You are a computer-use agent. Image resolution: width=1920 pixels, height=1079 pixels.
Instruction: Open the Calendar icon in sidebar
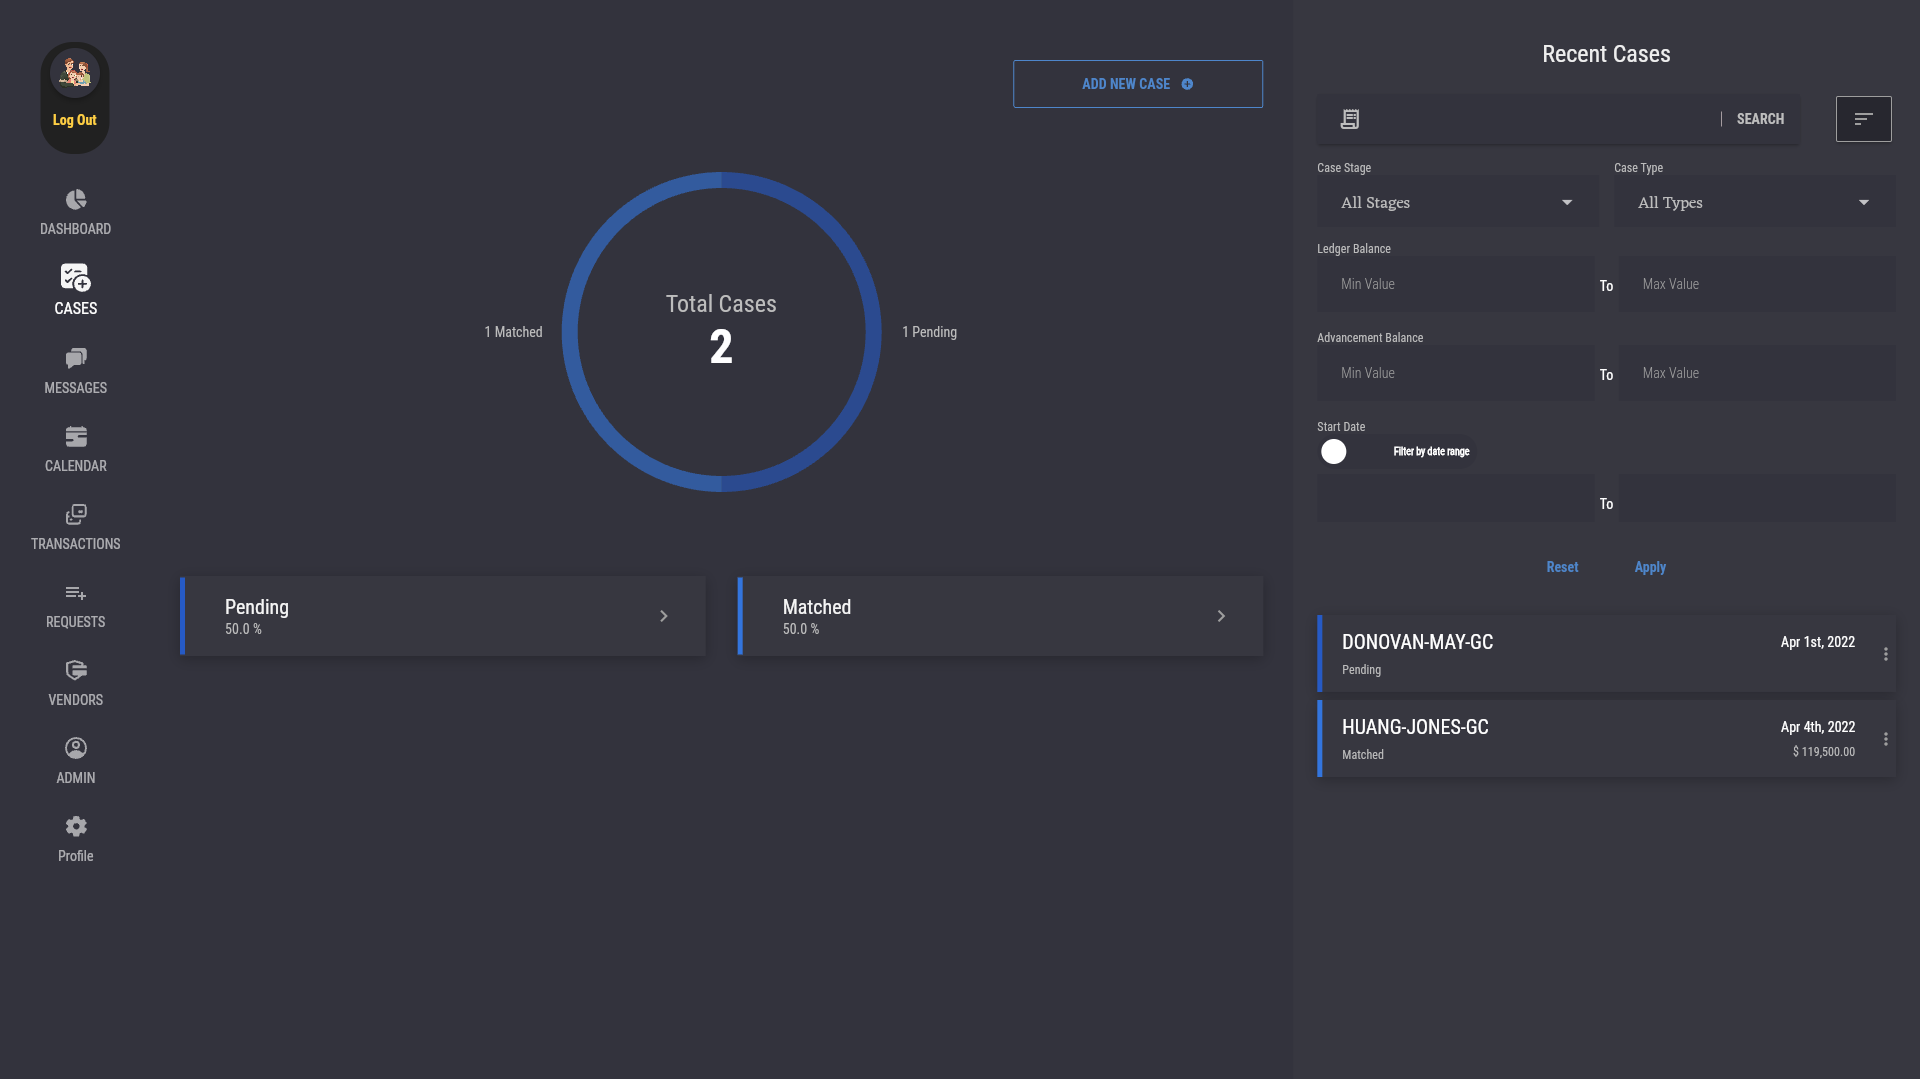[x=76, y=437]
